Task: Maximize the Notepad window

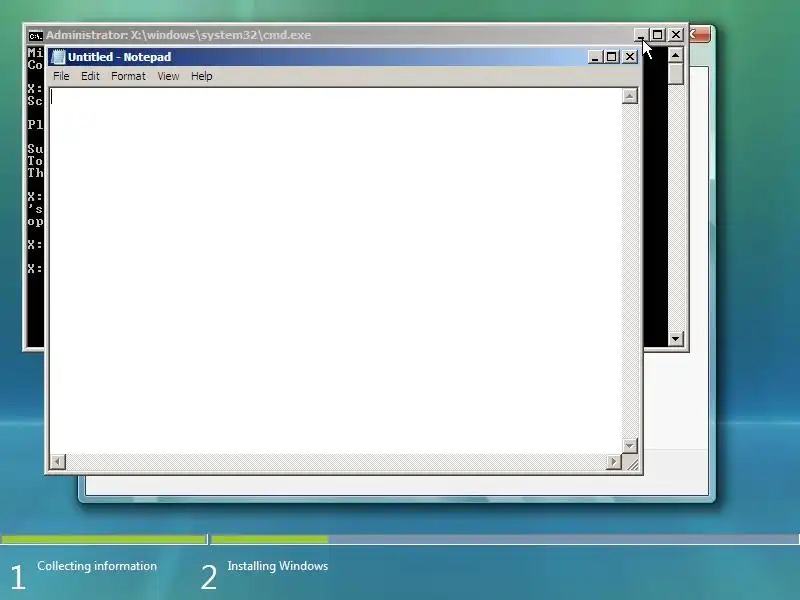Action: pyautogui.click(x=612, y=57)
